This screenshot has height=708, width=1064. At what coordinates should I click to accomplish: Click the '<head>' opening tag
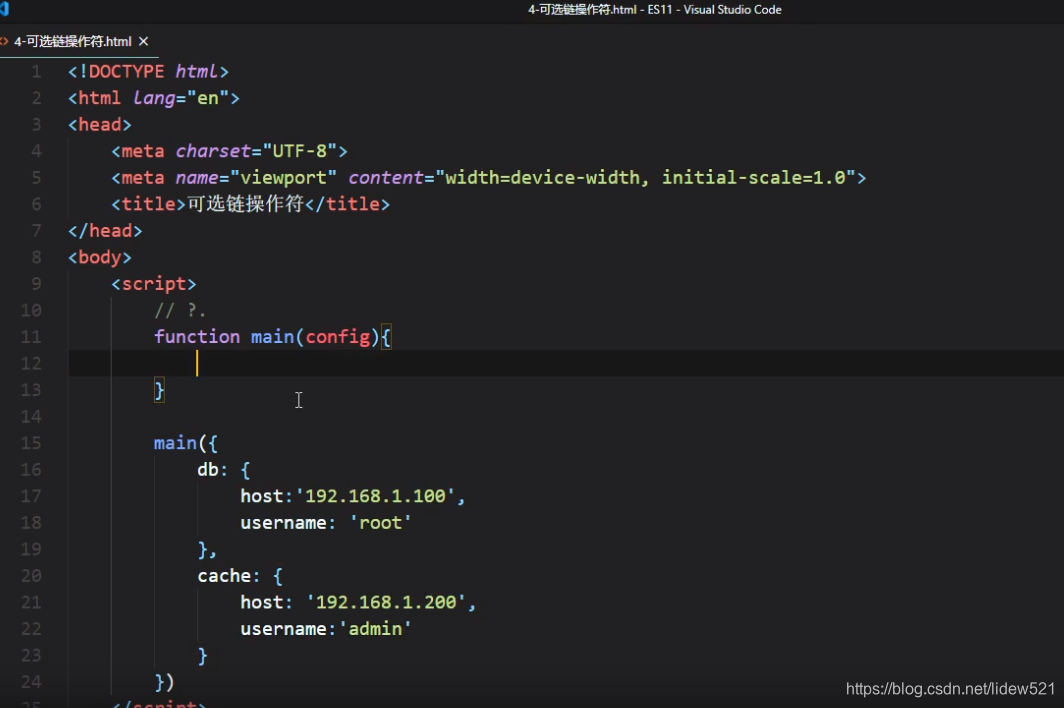[x=99, y=124]
